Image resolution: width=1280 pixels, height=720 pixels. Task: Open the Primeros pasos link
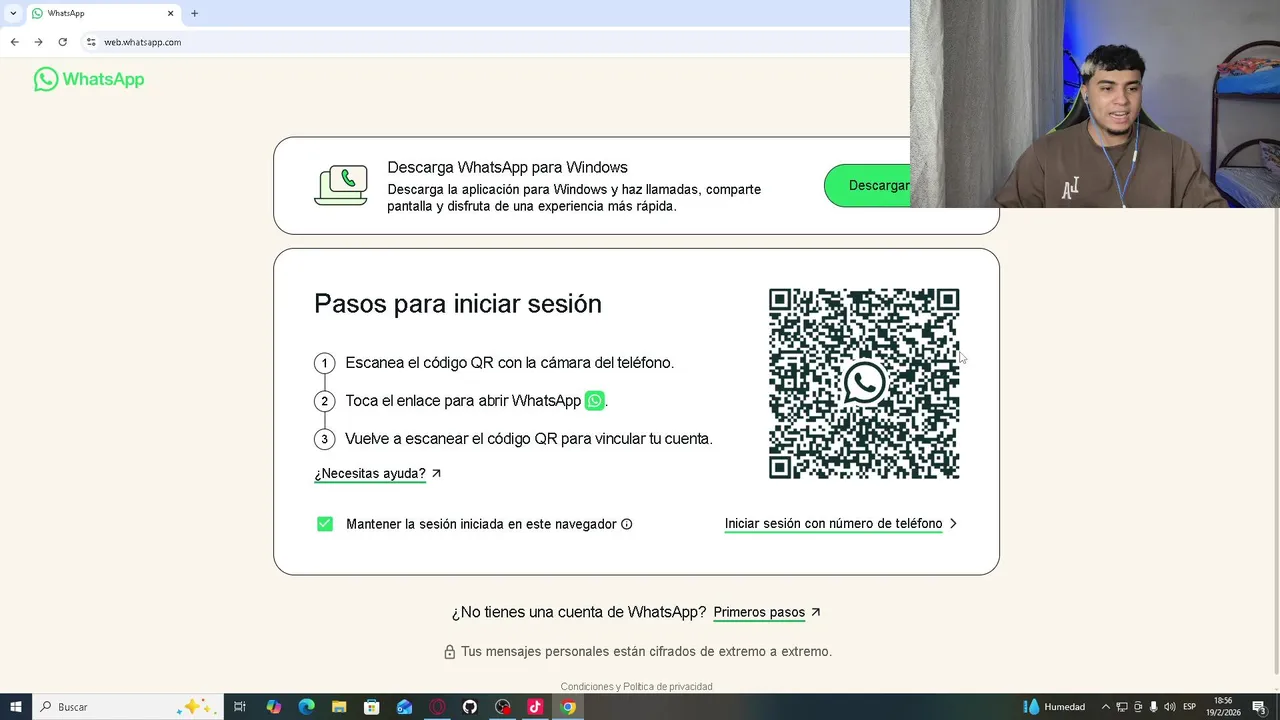click(759, 612)
